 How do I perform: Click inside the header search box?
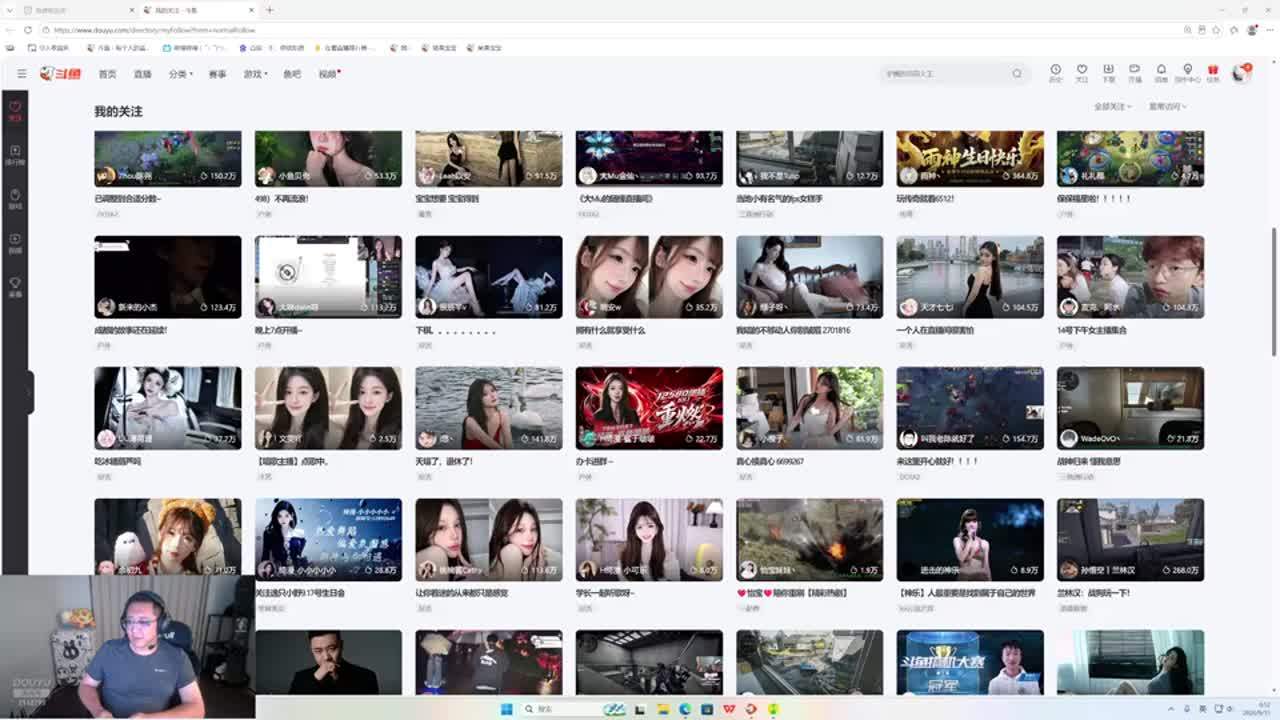click(x=945, y=73)
